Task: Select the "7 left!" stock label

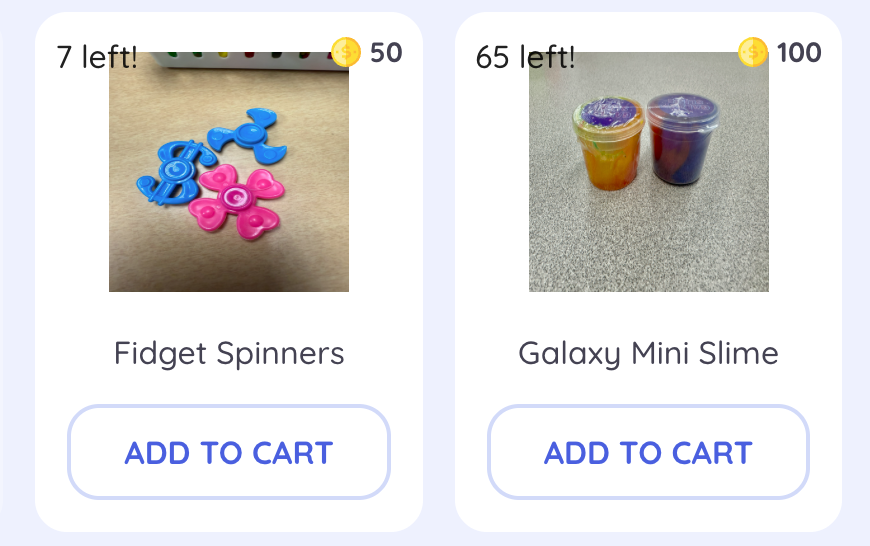Action: 97,57
